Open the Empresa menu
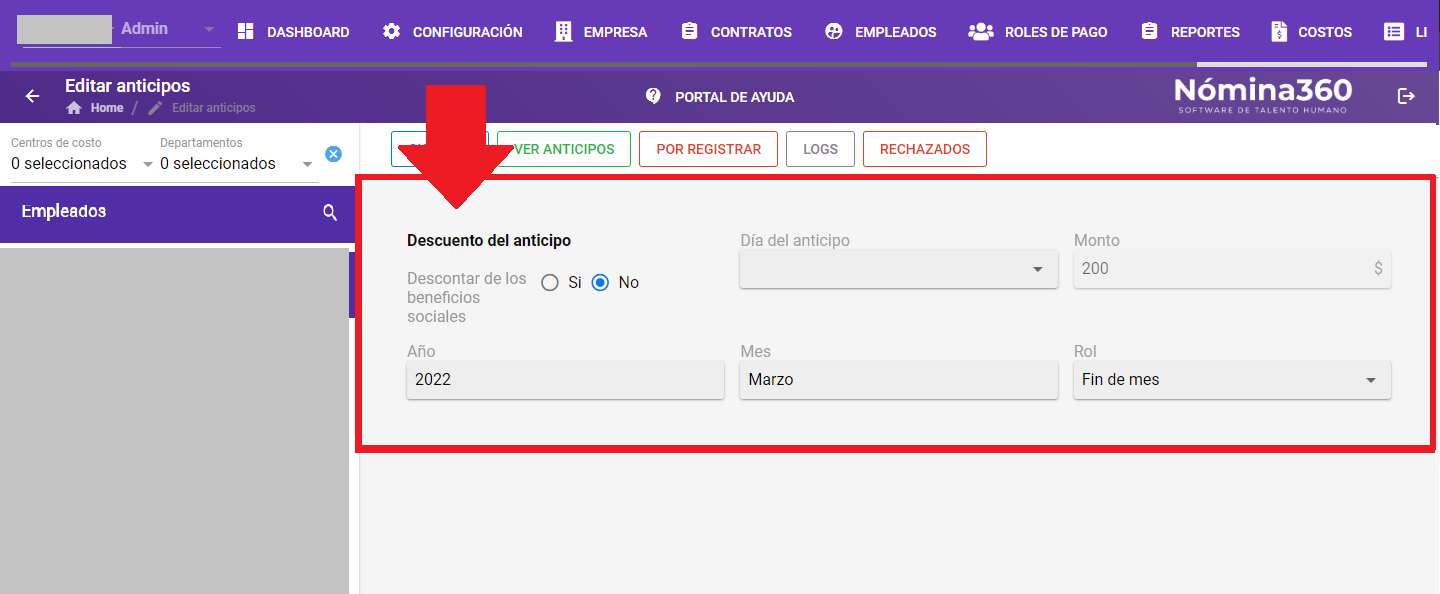This screenshot has height=594, width=1440. (601, 32)
